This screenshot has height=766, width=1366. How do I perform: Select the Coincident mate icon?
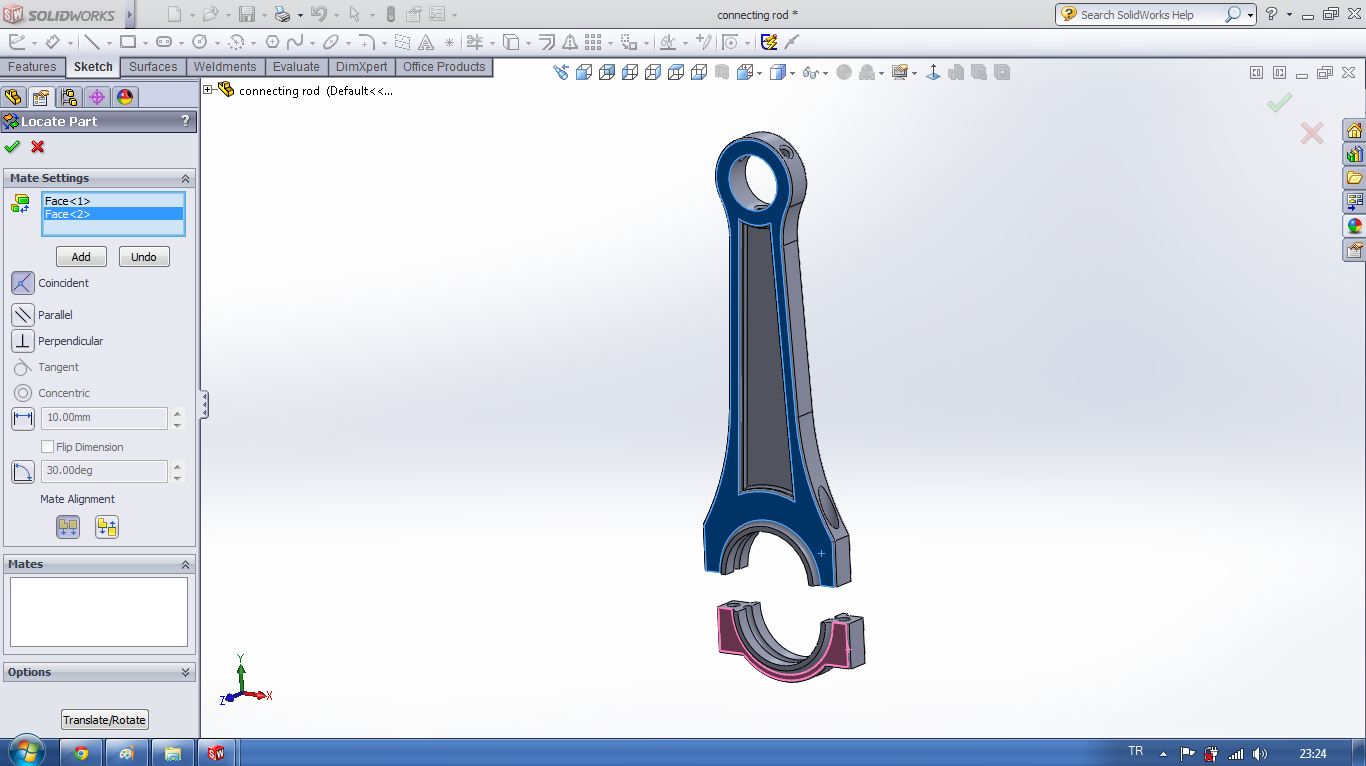tap(22, 283)
